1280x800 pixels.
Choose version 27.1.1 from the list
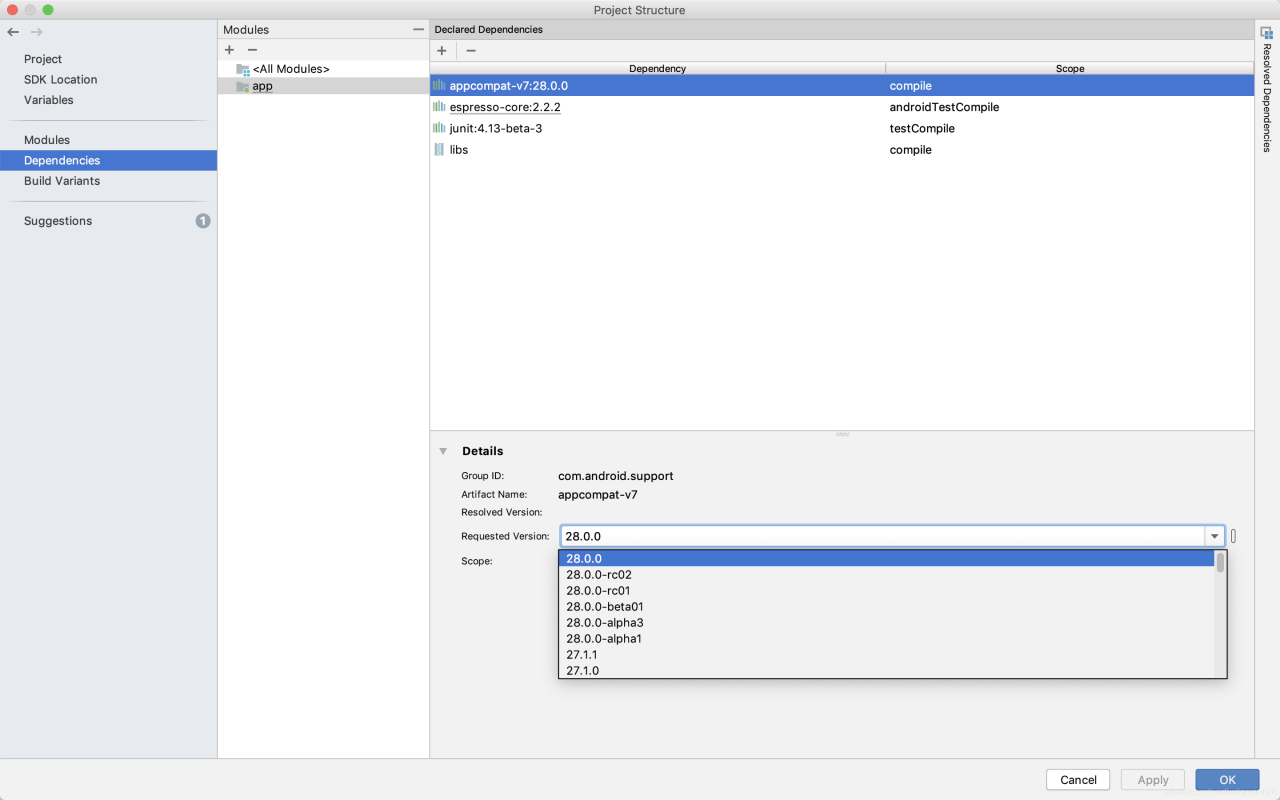(886, 655)
